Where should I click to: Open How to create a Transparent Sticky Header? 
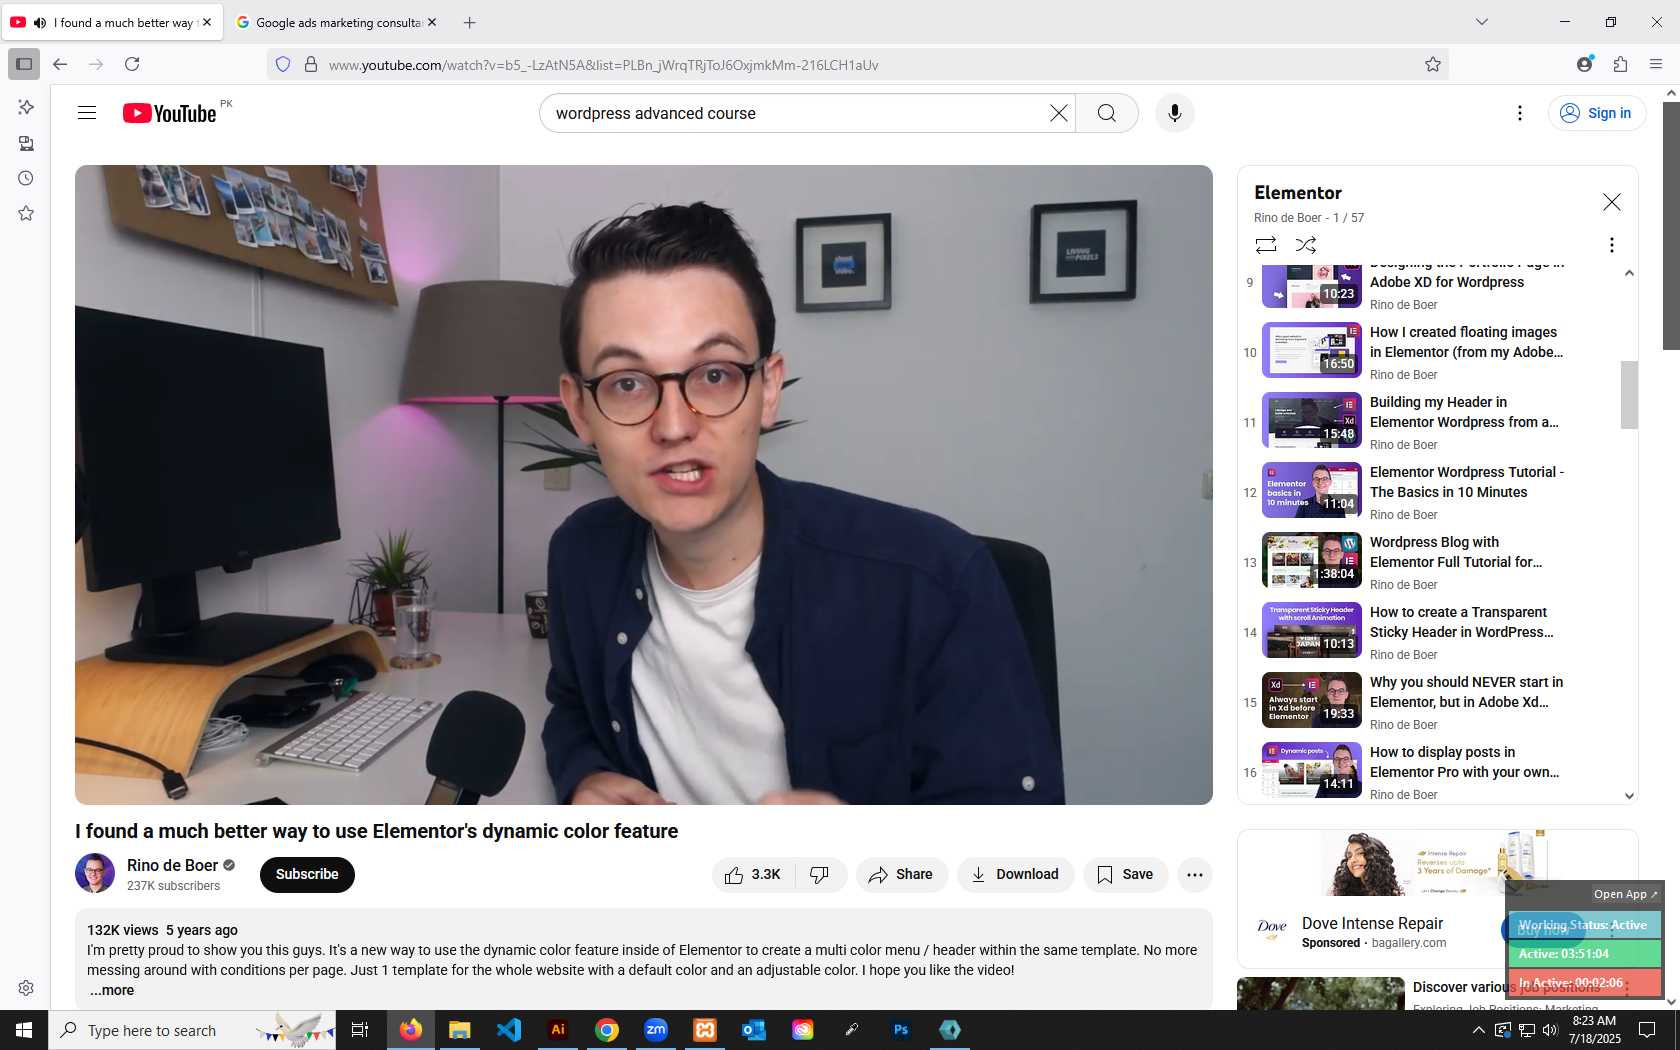1462,622
